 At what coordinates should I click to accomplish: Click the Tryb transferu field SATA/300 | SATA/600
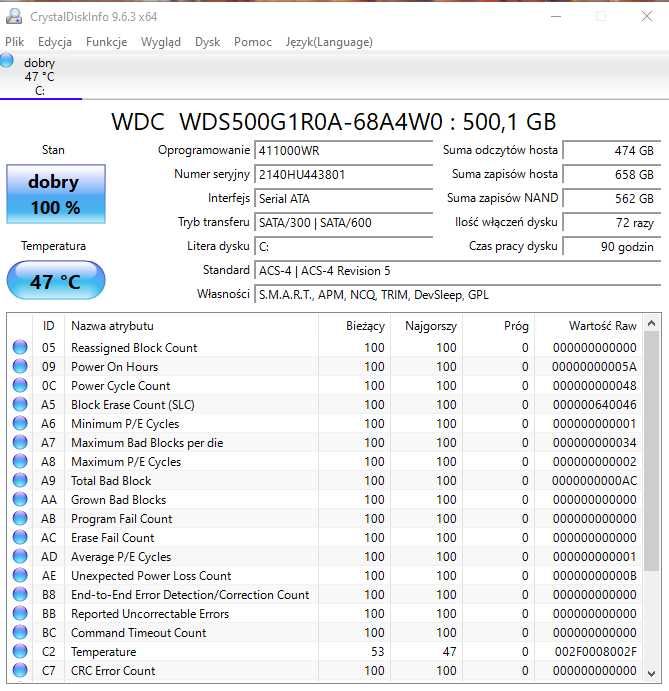pyautogui.click(x=344, y=223)
